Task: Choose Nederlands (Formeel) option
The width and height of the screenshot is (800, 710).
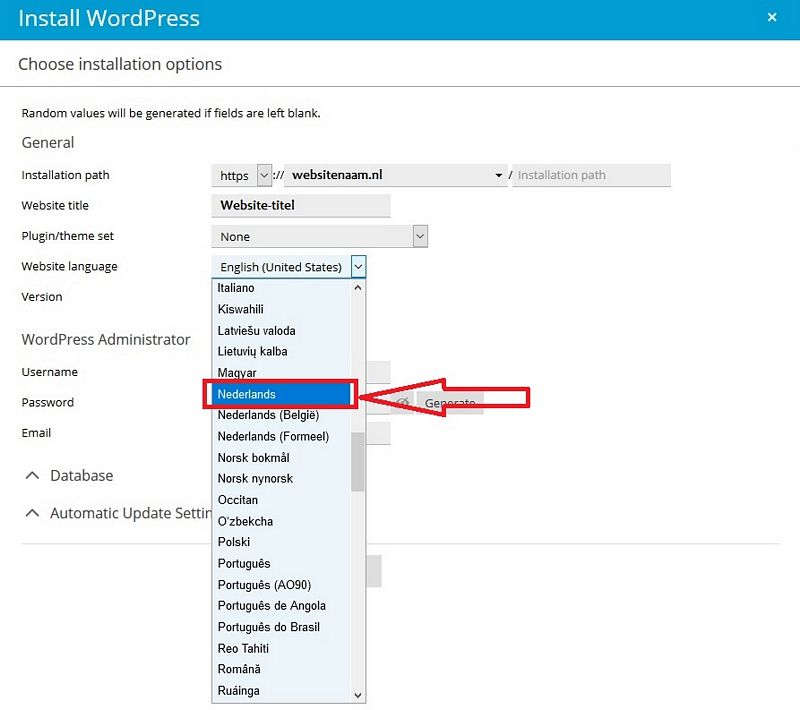Action: [281, 437]
